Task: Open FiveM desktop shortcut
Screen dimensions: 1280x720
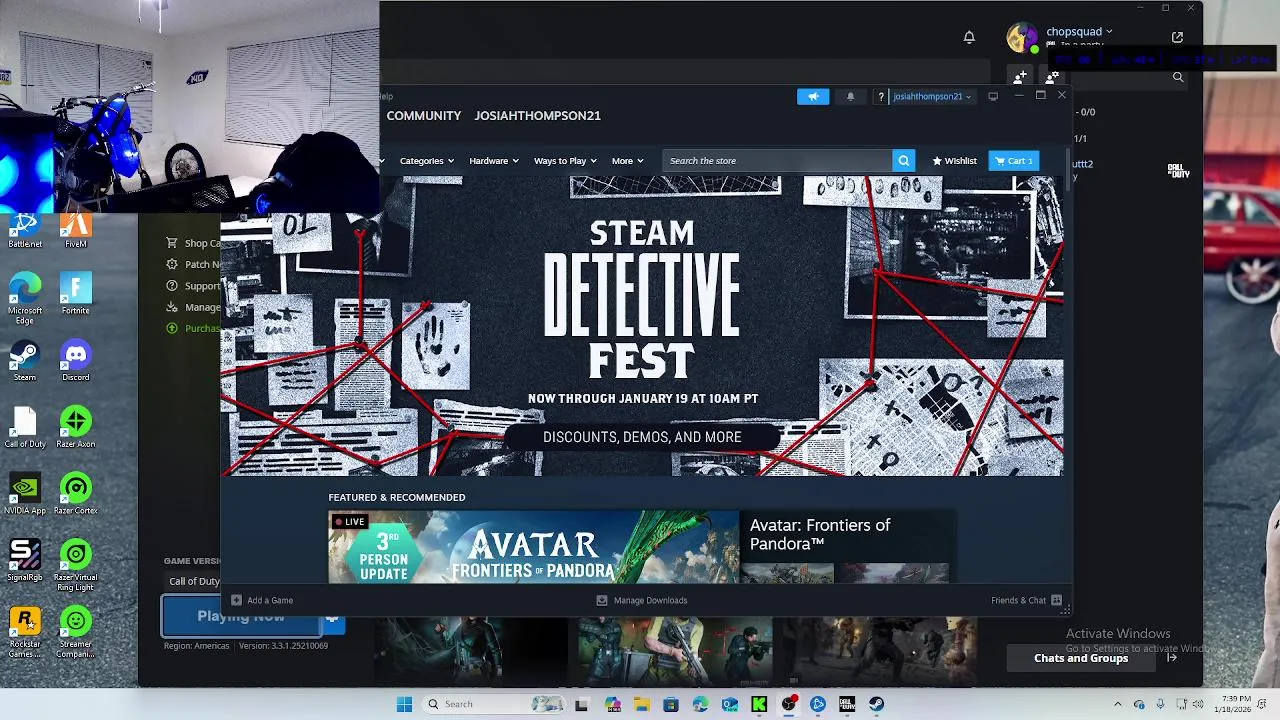Action: pos(75,231)
